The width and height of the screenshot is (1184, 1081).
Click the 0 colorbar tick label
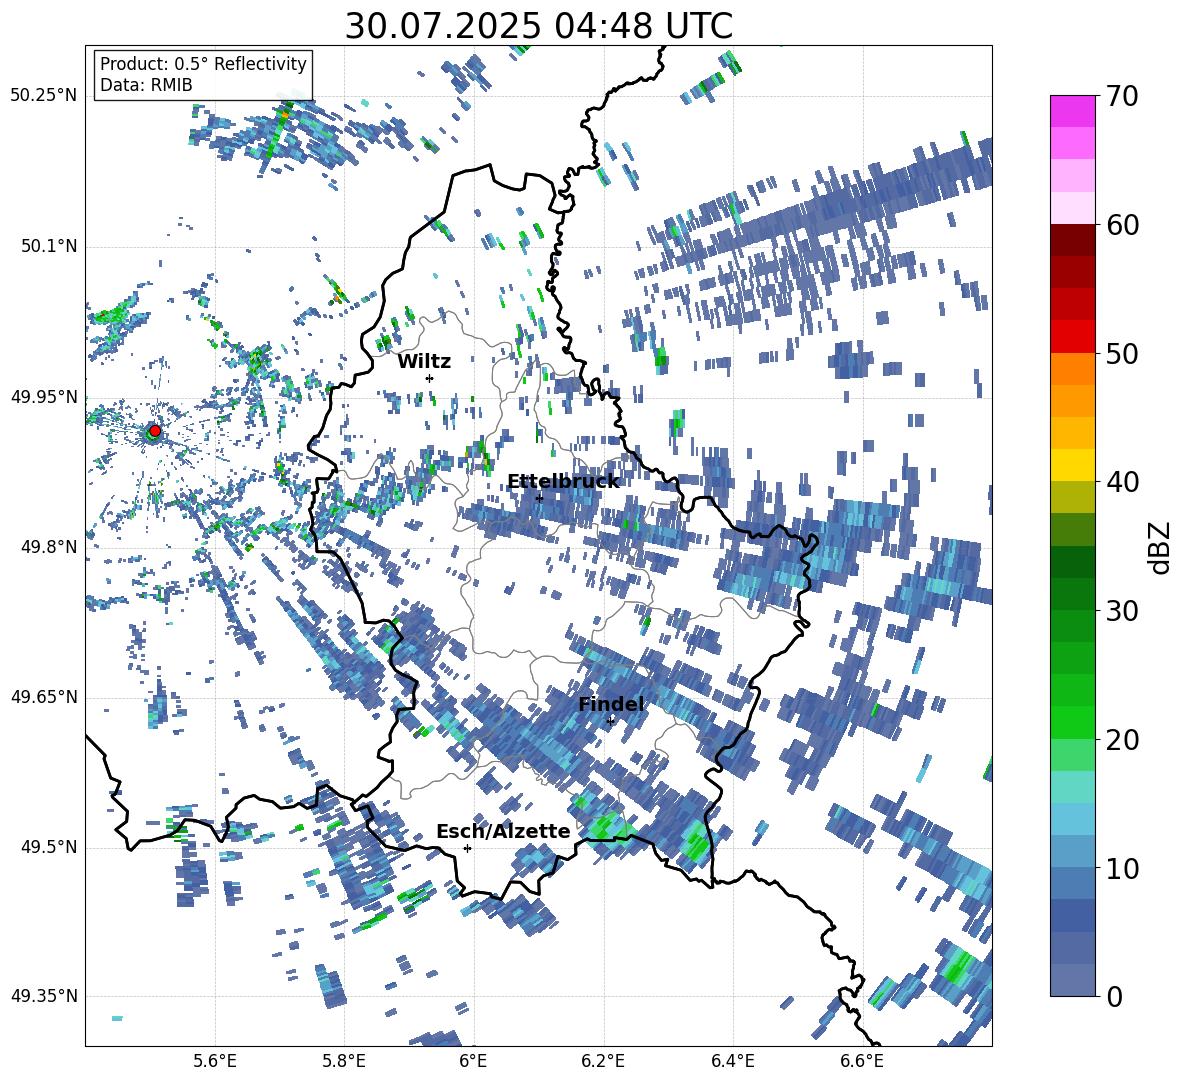pyautogui.click(x=1114, y=996)
